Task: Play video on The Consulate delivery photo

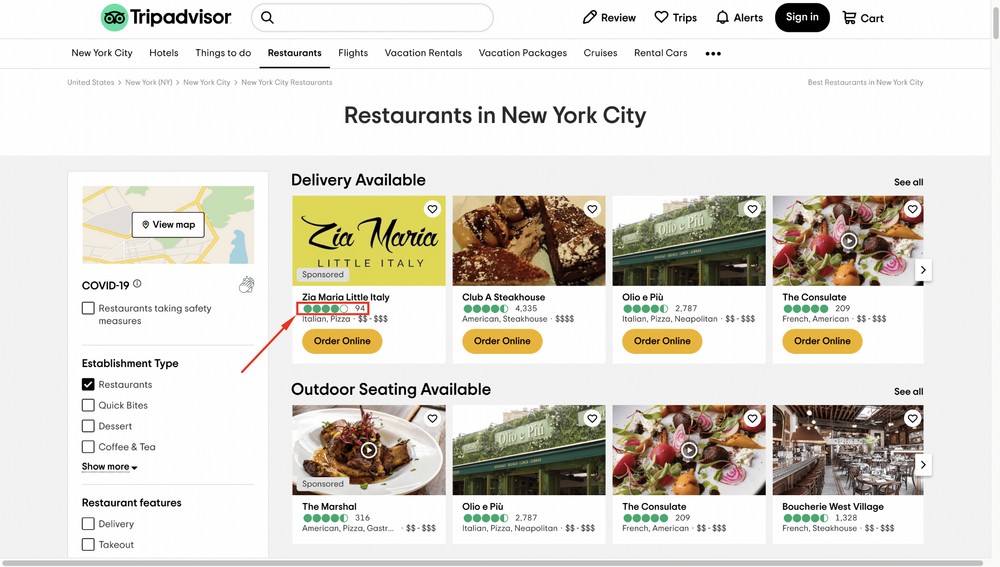Action: click(848, 240)
